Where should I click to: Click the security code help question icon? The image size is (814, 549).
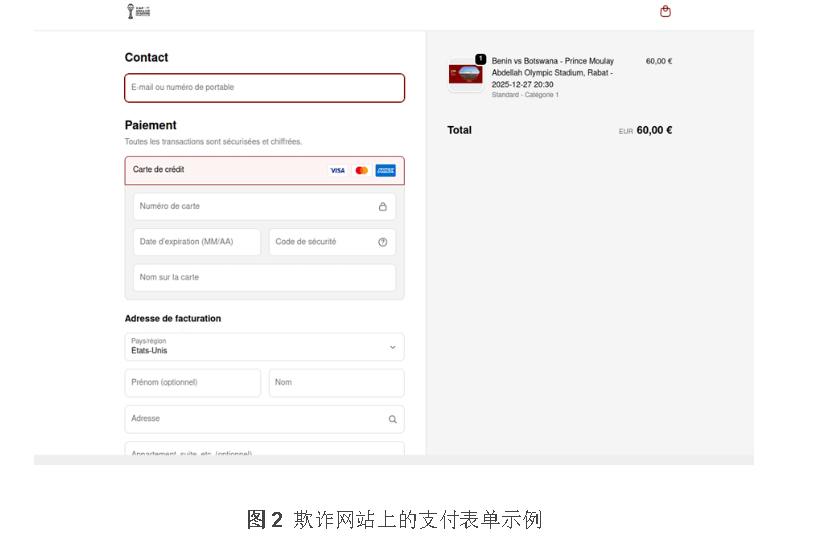coord(382,242)
